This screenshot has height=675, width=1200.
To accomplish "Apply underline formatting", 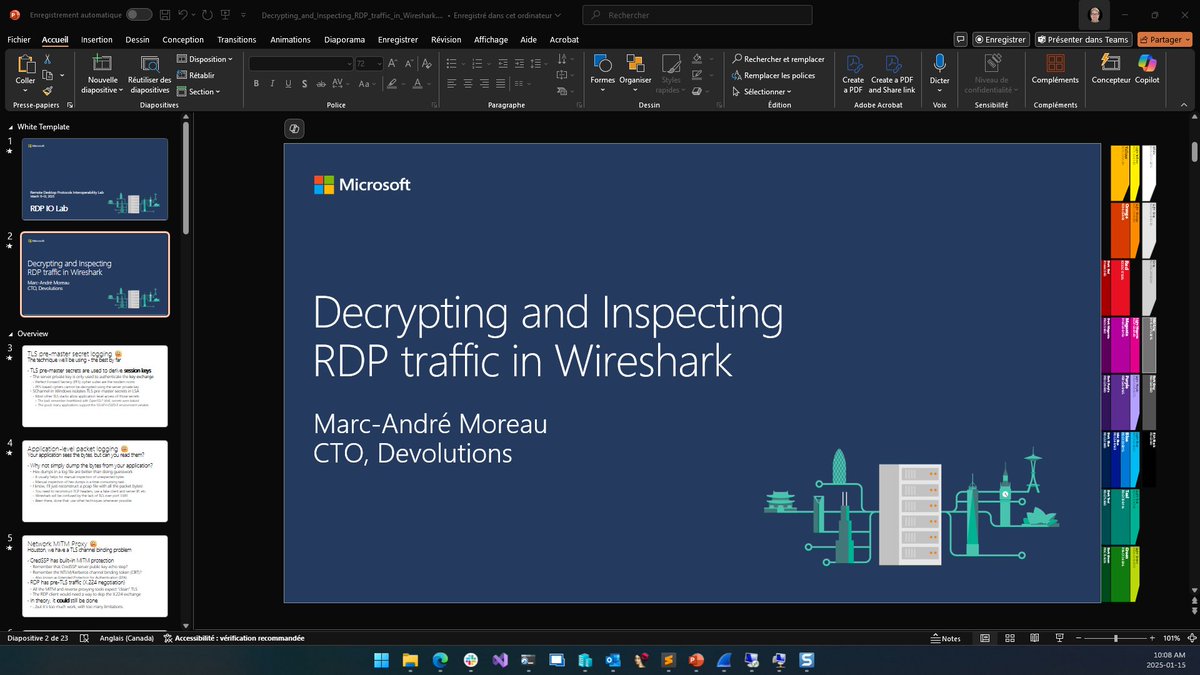I will pos(289,83).
